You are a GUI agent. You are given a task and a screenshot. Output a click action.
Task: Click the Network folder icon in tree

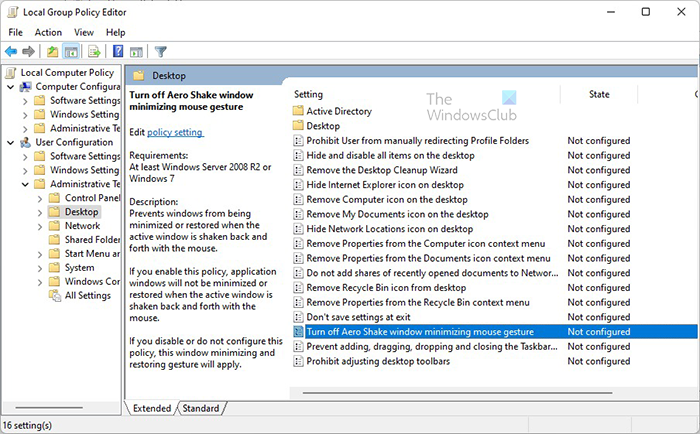[54, 226]
